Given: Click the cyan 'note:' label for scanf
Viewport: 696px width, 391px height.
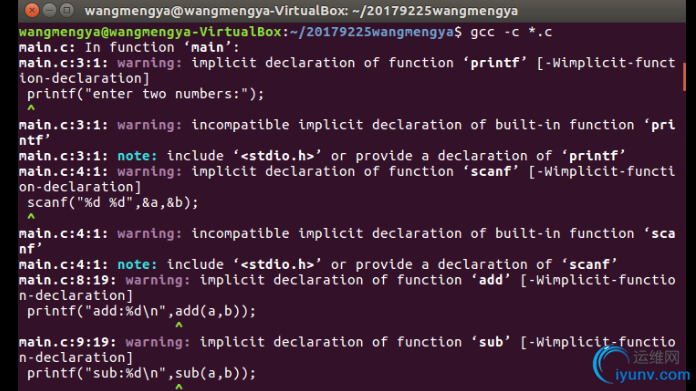Looking at the screenshot, I should (x=137, y=265).
